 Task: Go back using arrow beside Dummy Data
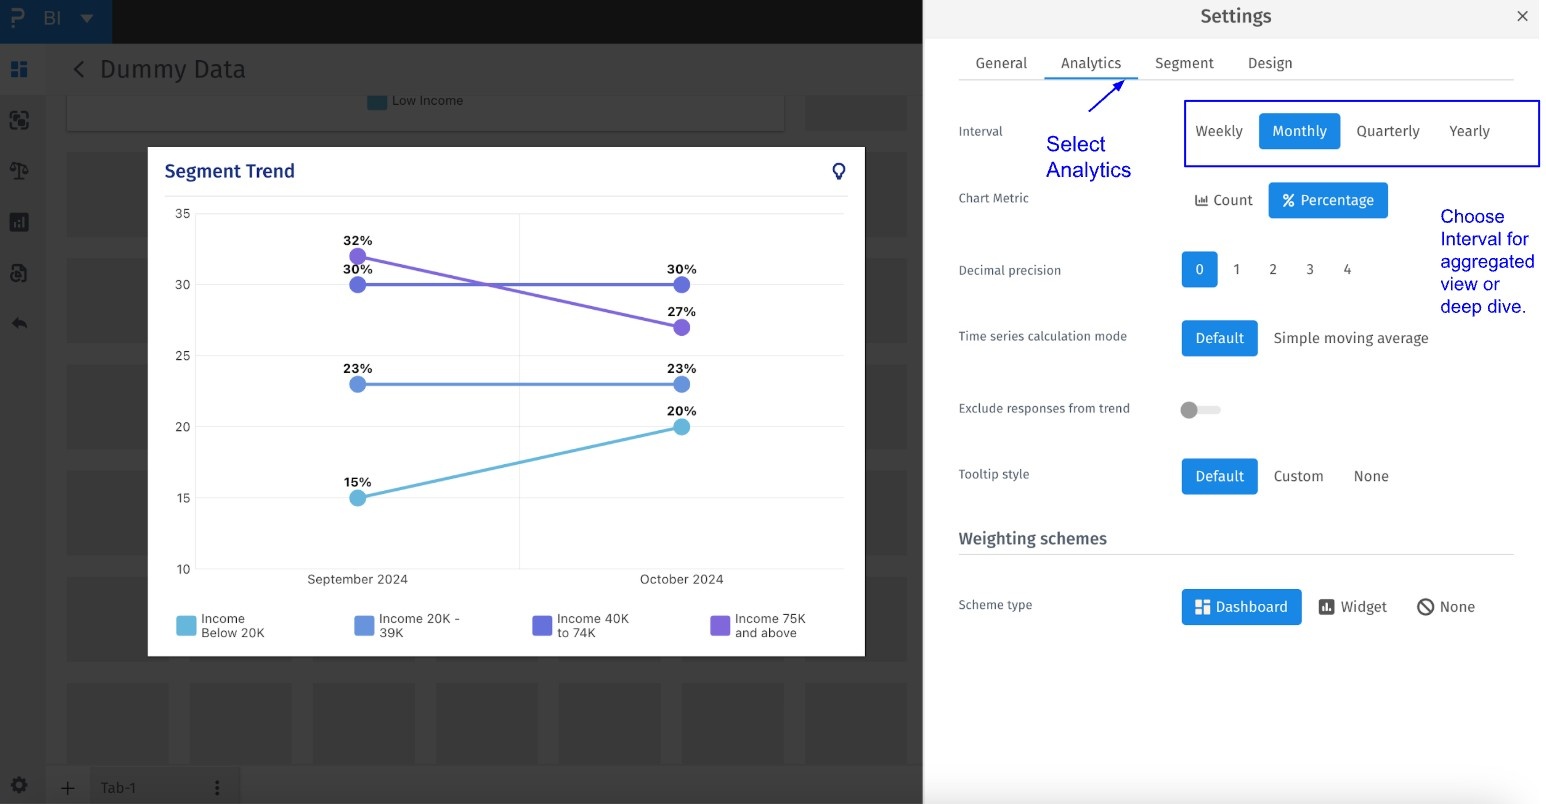(x=79, y=69)
